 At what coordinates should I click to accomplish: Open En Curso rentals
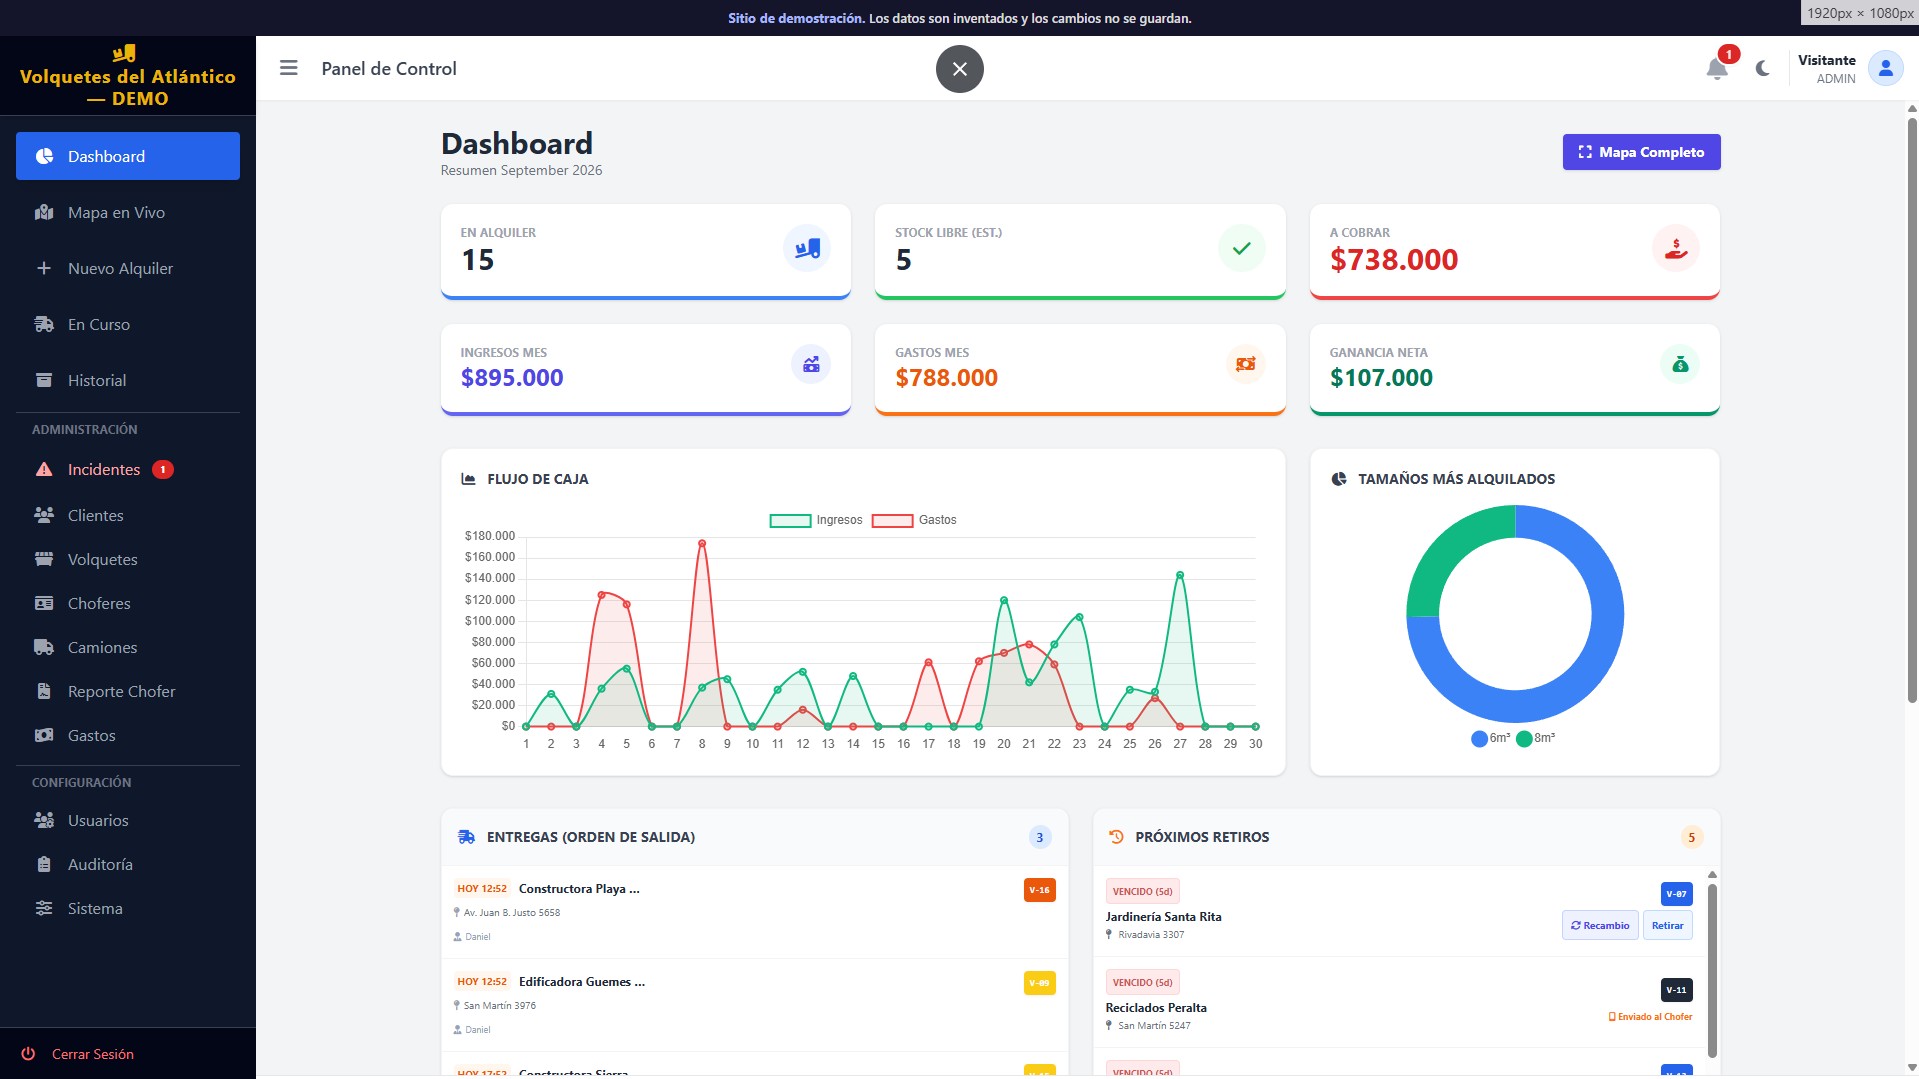point(128,324)
